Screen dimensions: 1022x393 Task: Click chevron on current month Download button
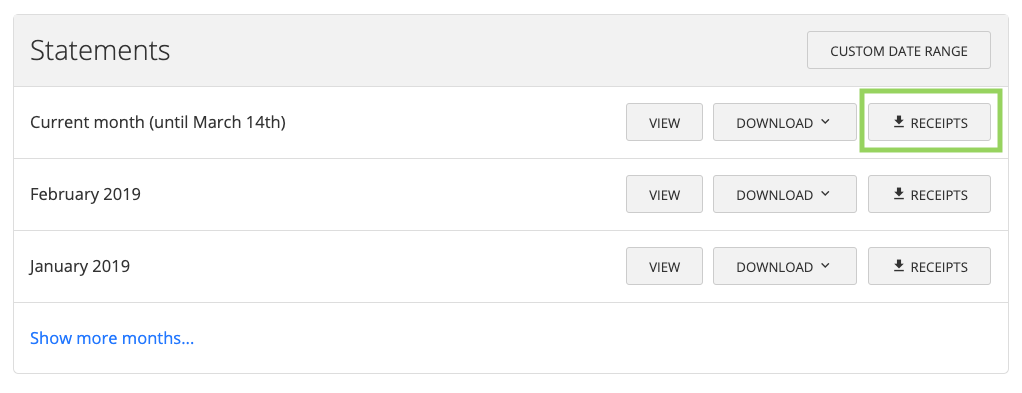(825, 122)
